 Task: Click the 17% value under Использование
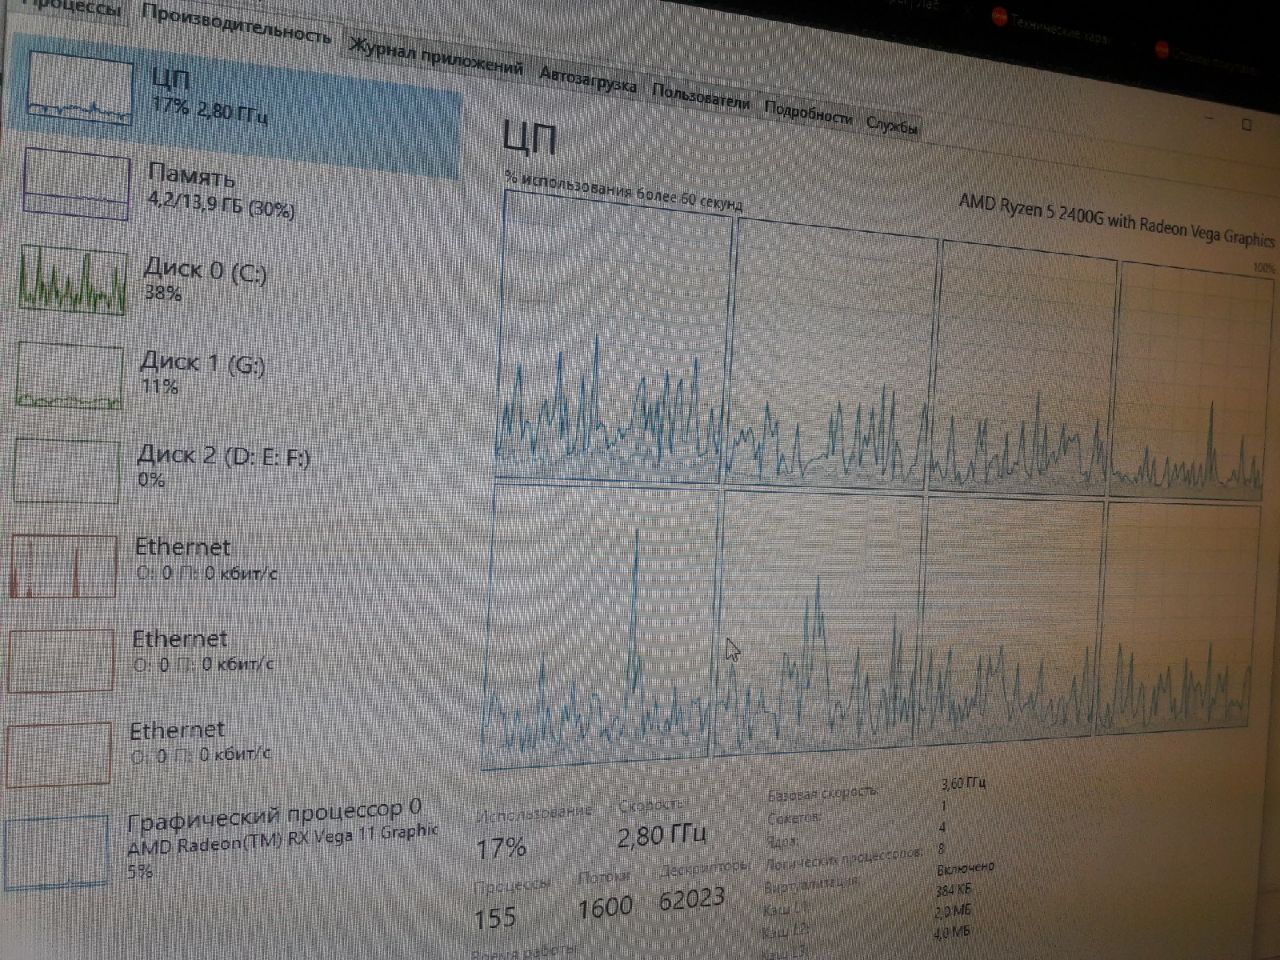coord(501,848)
